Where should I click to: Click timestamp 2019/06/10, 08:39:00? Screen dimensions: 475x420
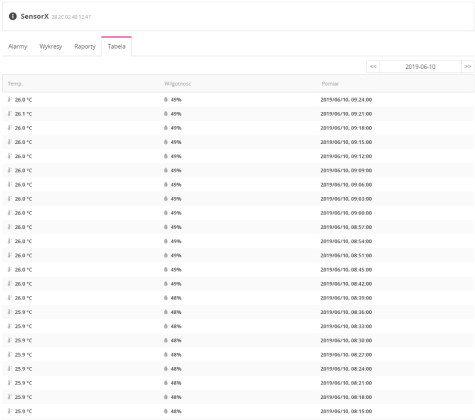pyautogui.click(x=346, y=298)
